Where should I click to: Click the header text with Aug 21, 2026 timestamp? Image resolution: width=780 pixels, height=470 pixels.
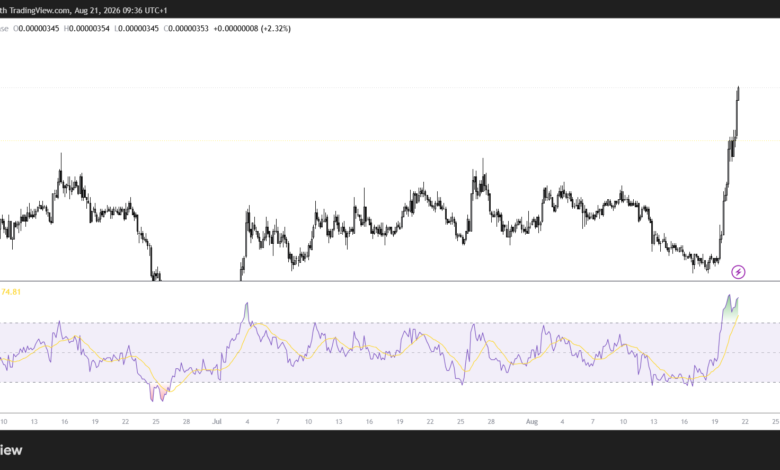pyautogui.click(x=84, y=10)
